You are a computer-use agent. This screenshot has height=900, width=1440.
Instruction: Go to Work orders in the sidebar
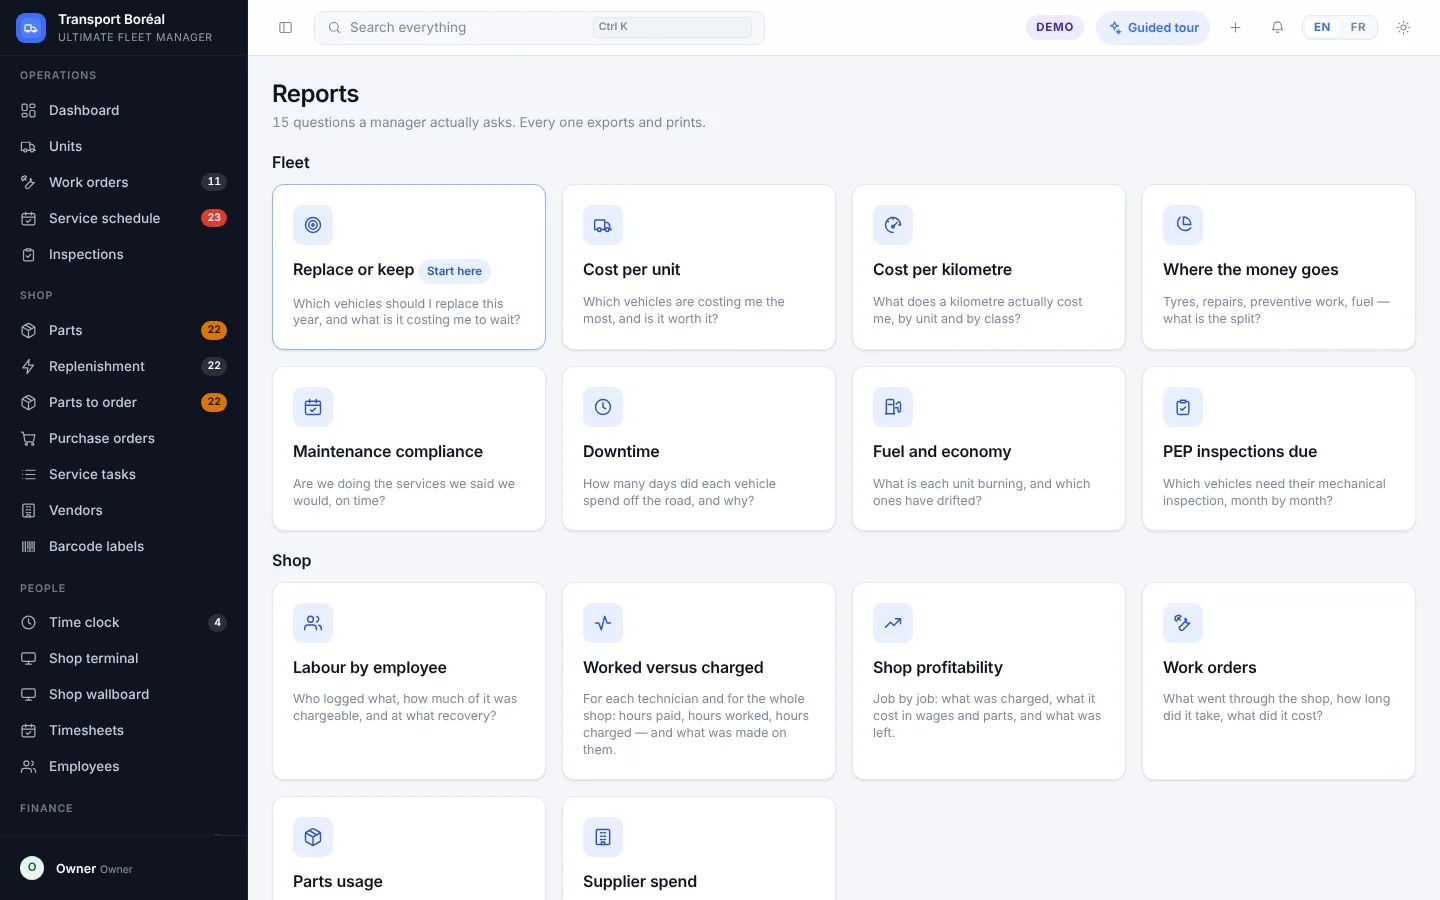click(x=124, y=182)
